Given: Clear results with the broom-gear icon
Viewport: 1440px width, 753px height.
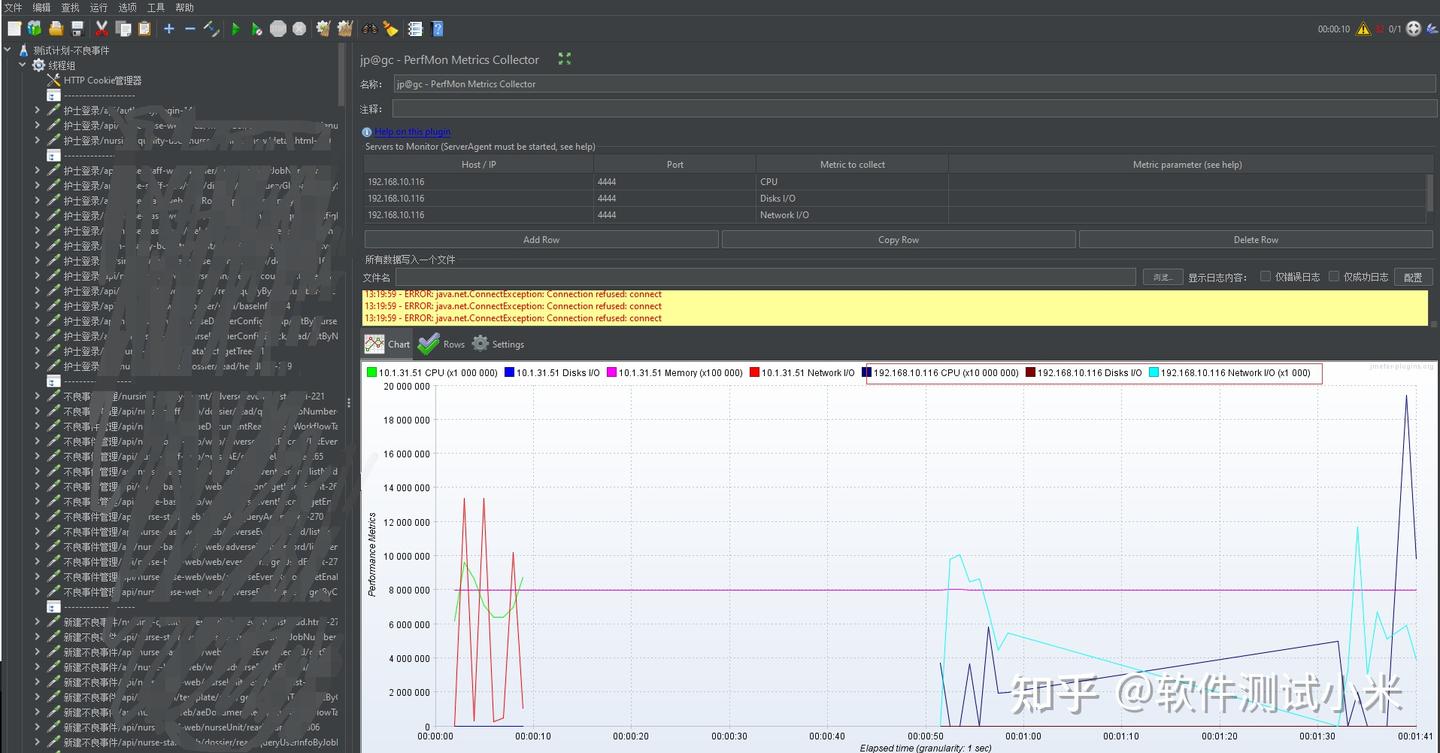Looking at the screenshot, I should (x=323, y=29).
